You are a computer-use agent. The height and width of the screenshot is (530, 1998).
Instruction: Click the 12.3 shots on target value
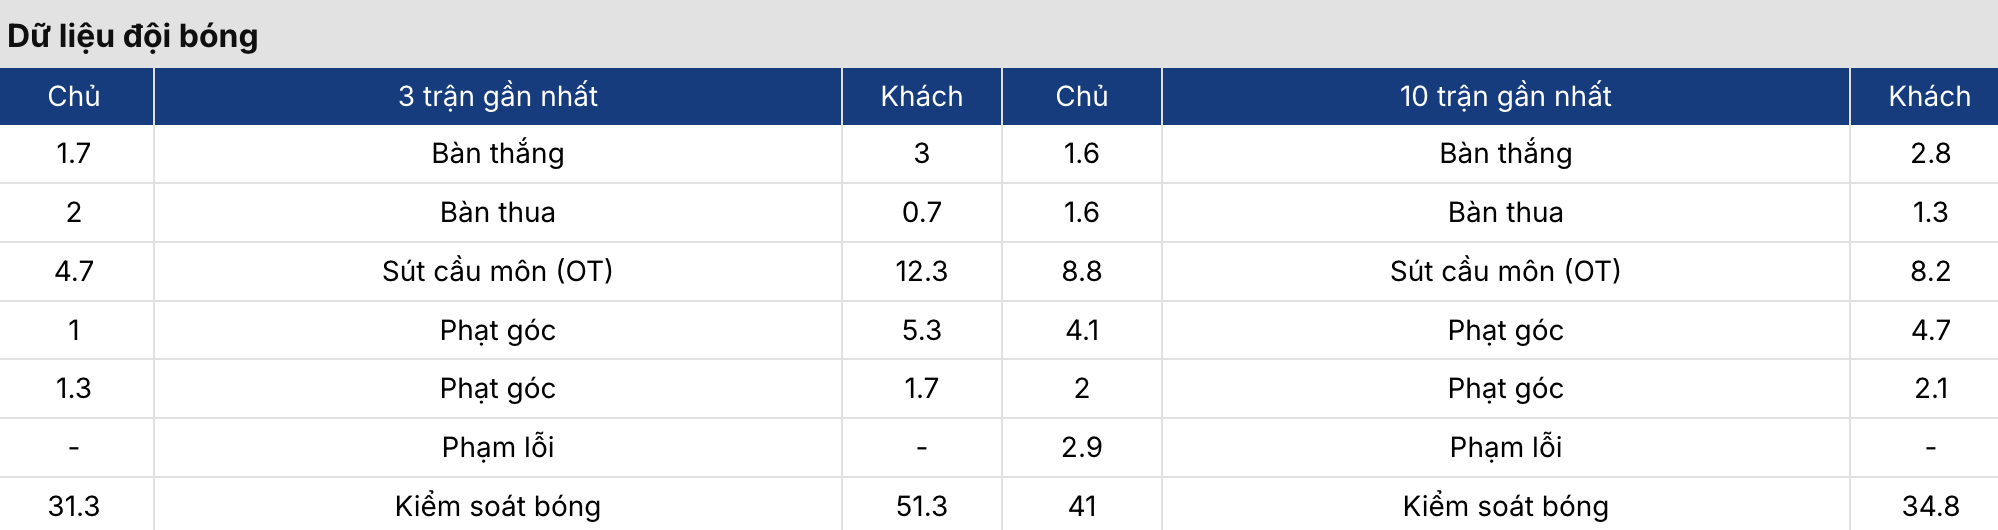[x=921, y=271]
